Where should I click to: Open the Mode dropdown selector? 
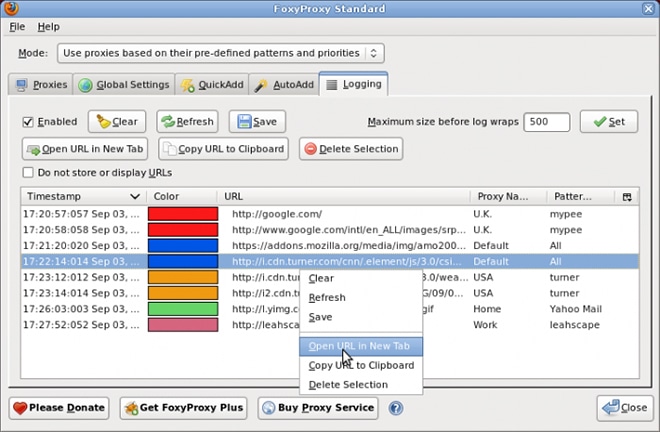pyautogui.click(x=220, y=53)
